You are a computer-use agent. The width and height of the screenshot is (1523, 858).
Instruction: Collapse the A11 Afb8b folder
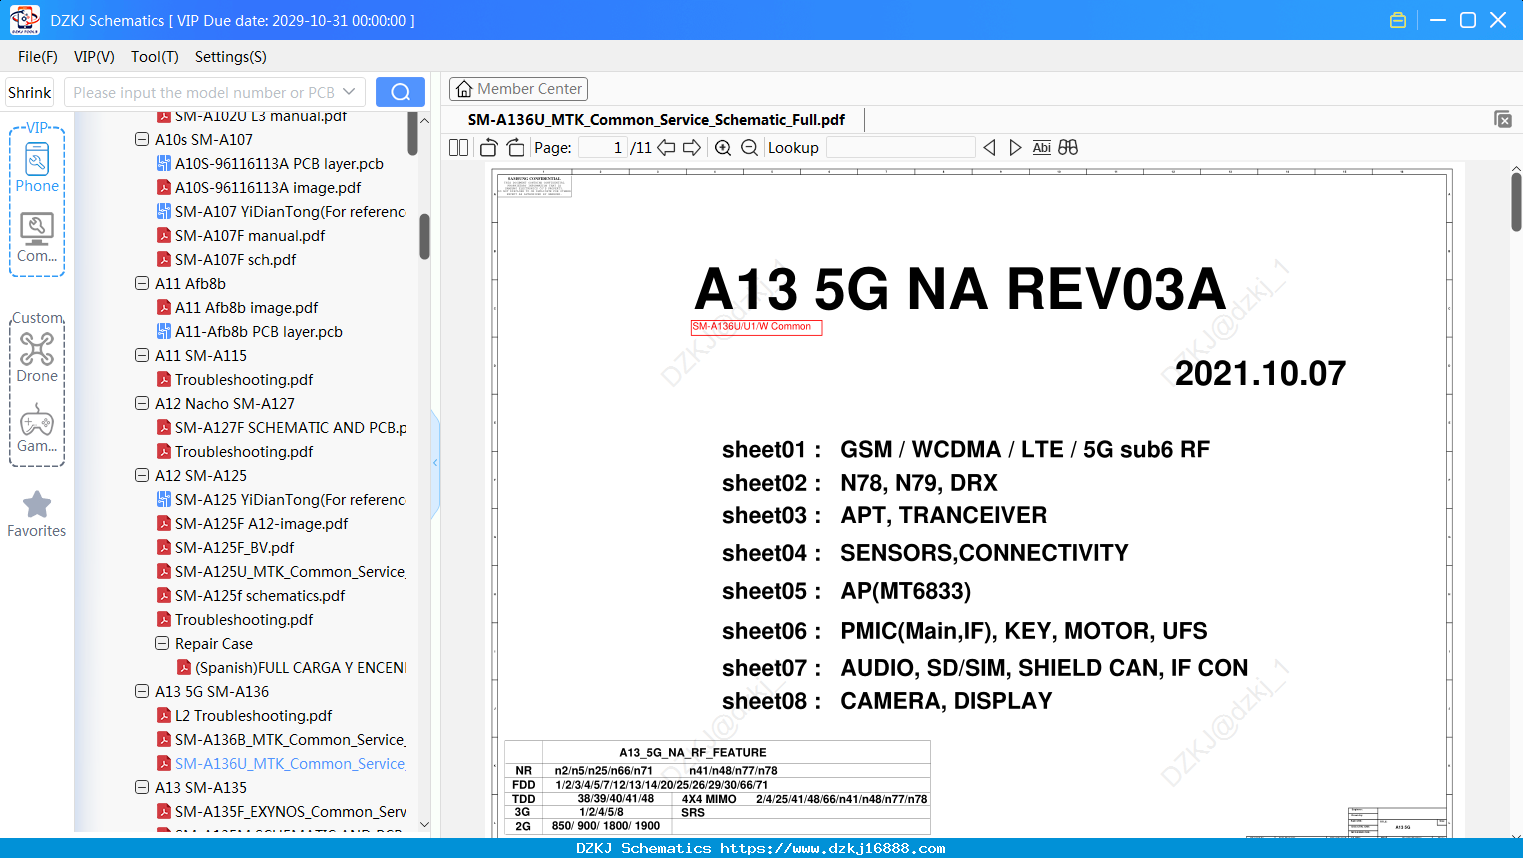pyautogui.click(x=142, y=284)
